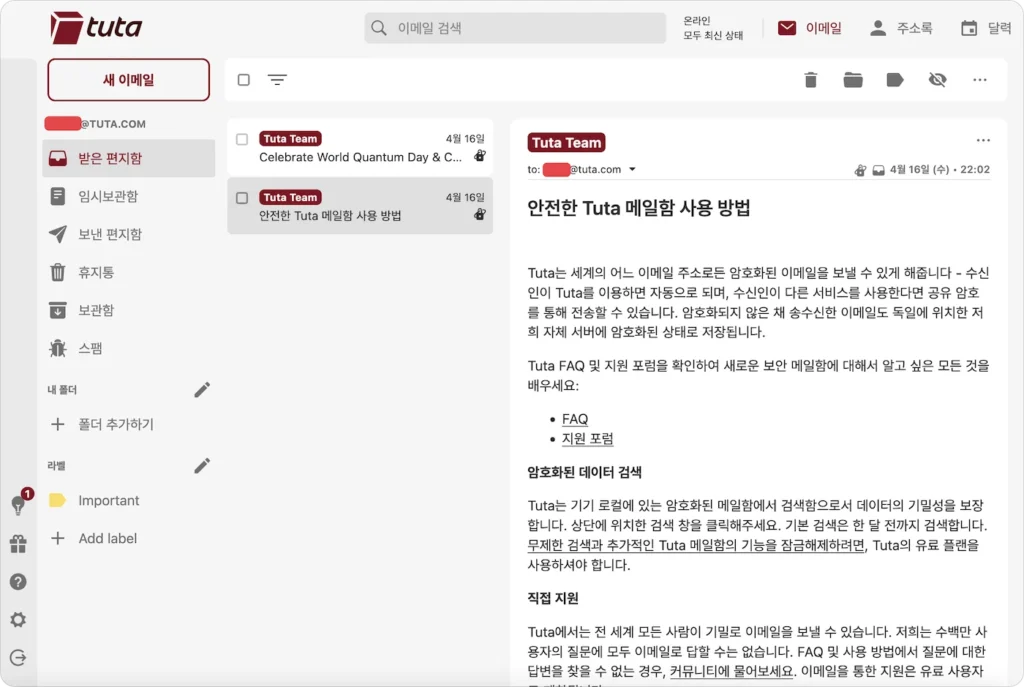
Task: Check the 안전한 Tuta 메일함 email checkbox
Action: coord(242,198)
